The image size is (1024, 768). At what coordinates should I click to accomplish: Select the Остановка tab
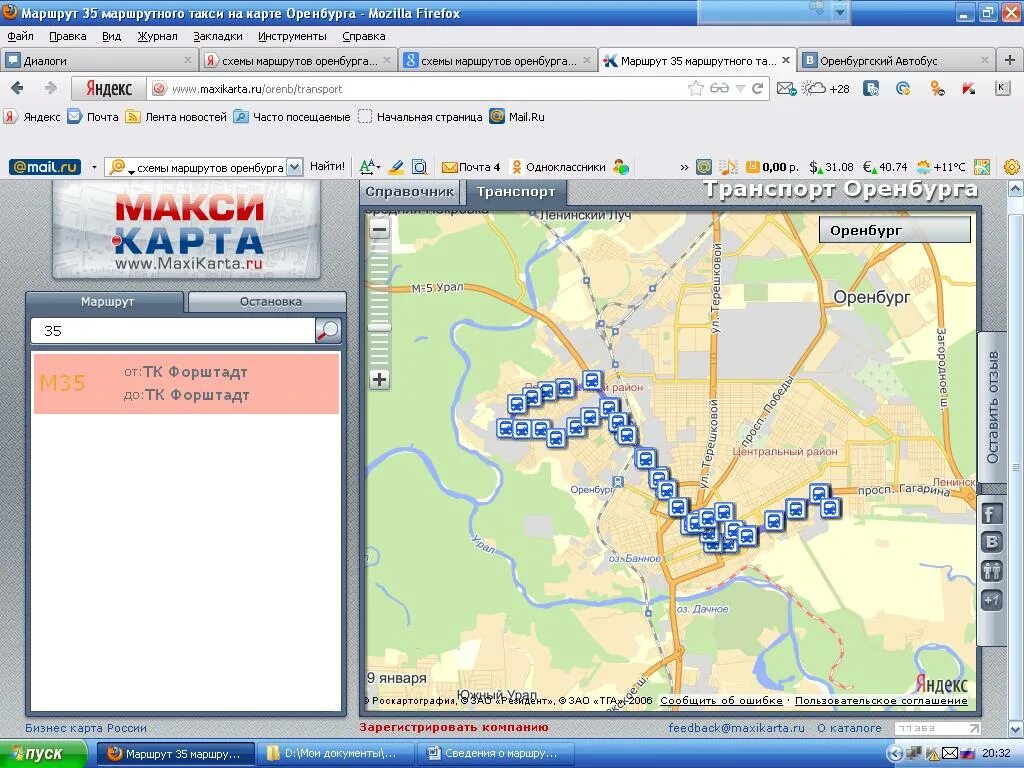tap(268, 302)
